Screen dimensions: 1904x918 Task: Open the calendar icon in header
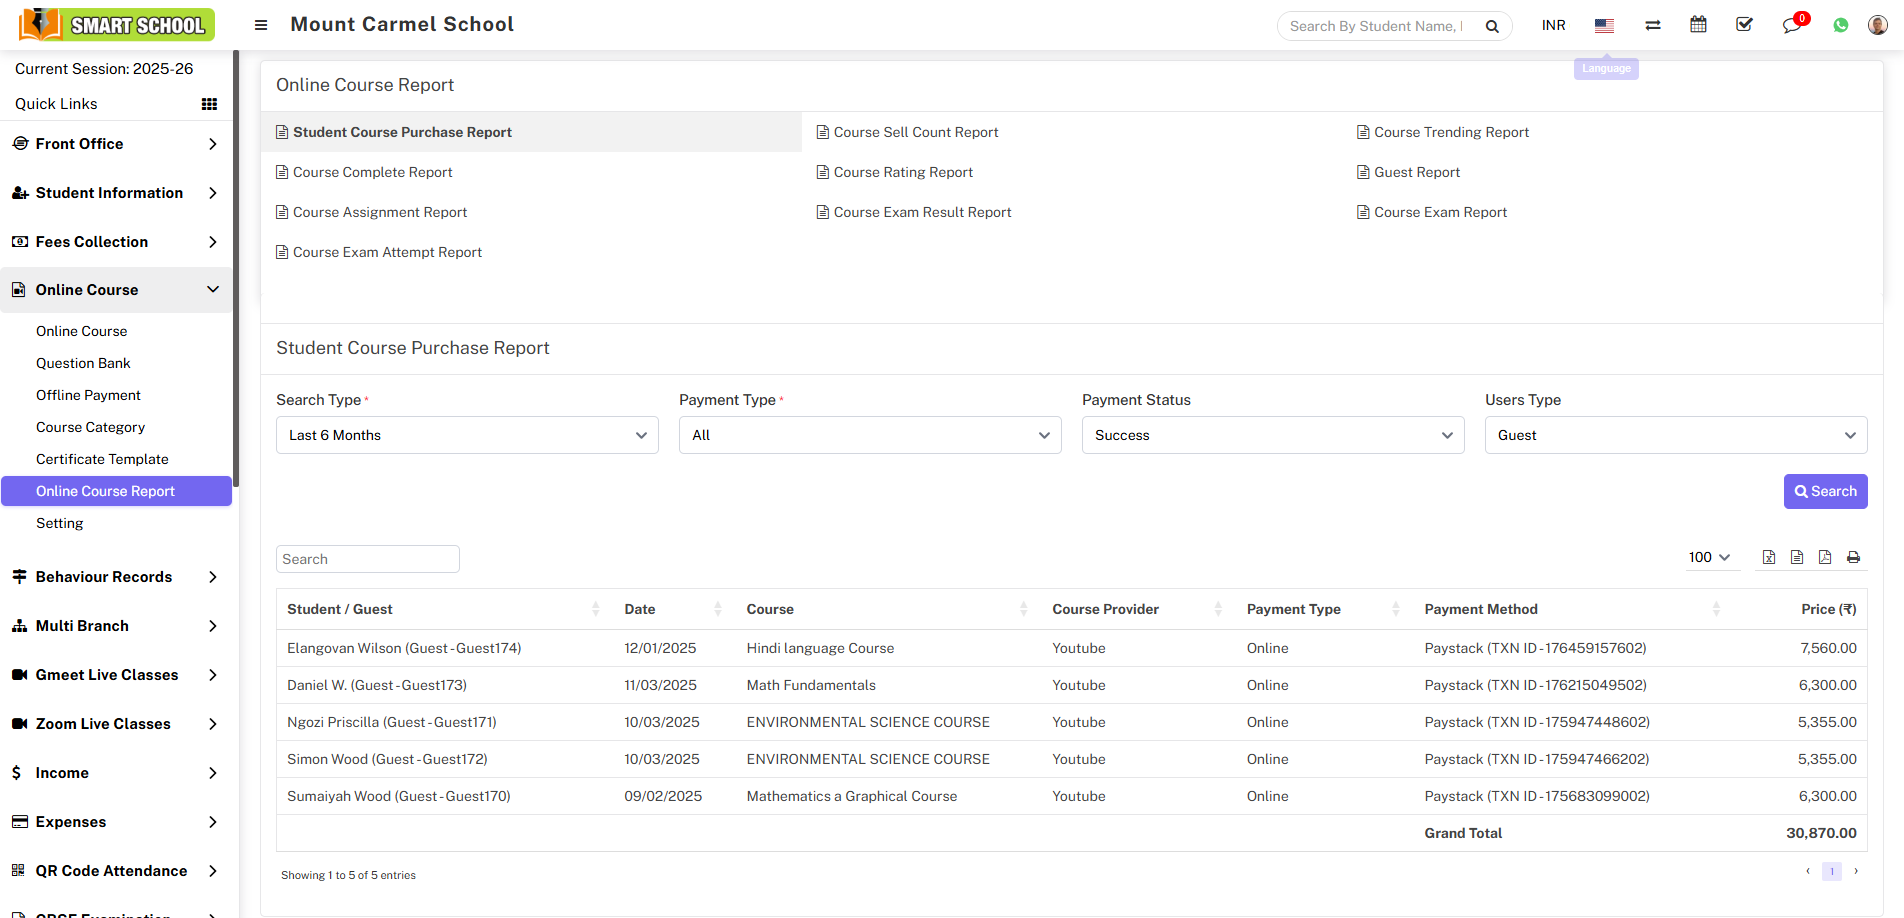point(1698,25)
